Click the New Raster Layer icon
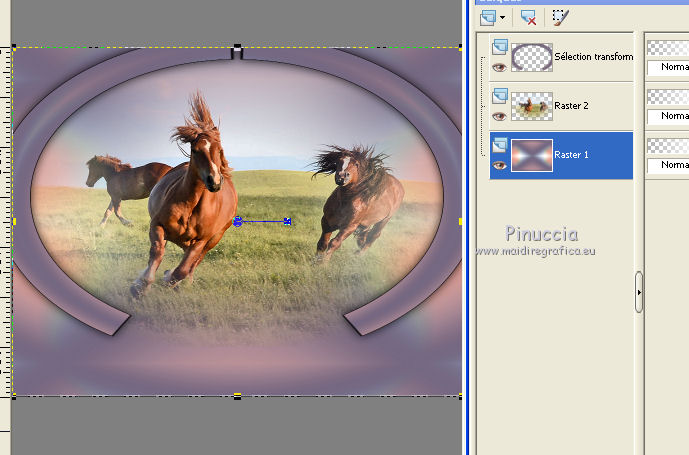The image size is (689, 455). [488, 18]
